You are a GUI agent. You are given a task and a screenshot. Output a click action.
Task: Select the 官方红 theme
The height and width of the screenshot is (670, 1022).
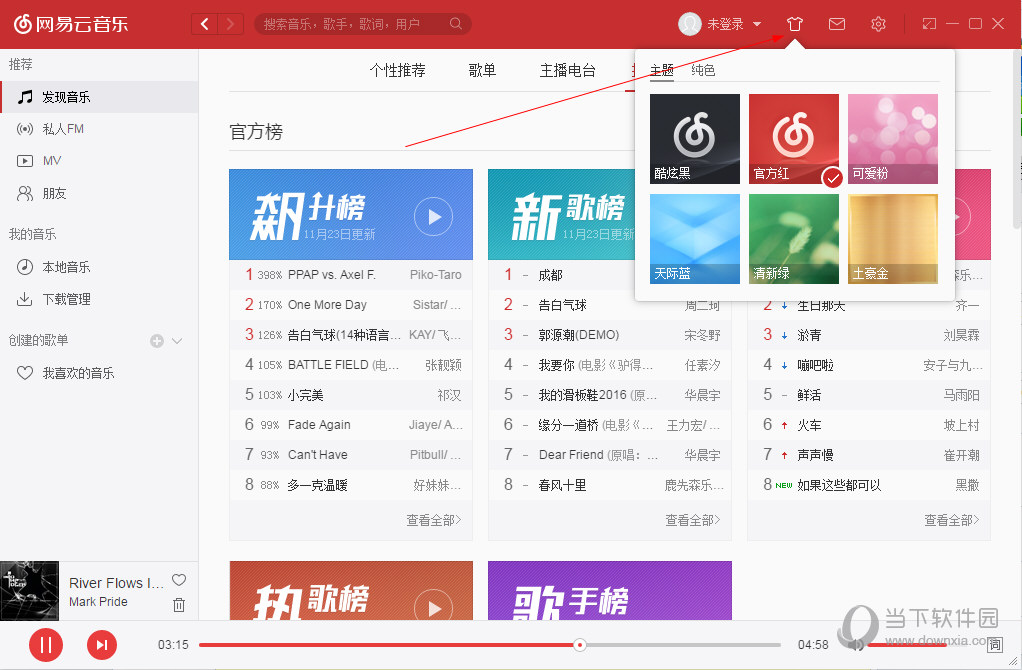(794, 139)
